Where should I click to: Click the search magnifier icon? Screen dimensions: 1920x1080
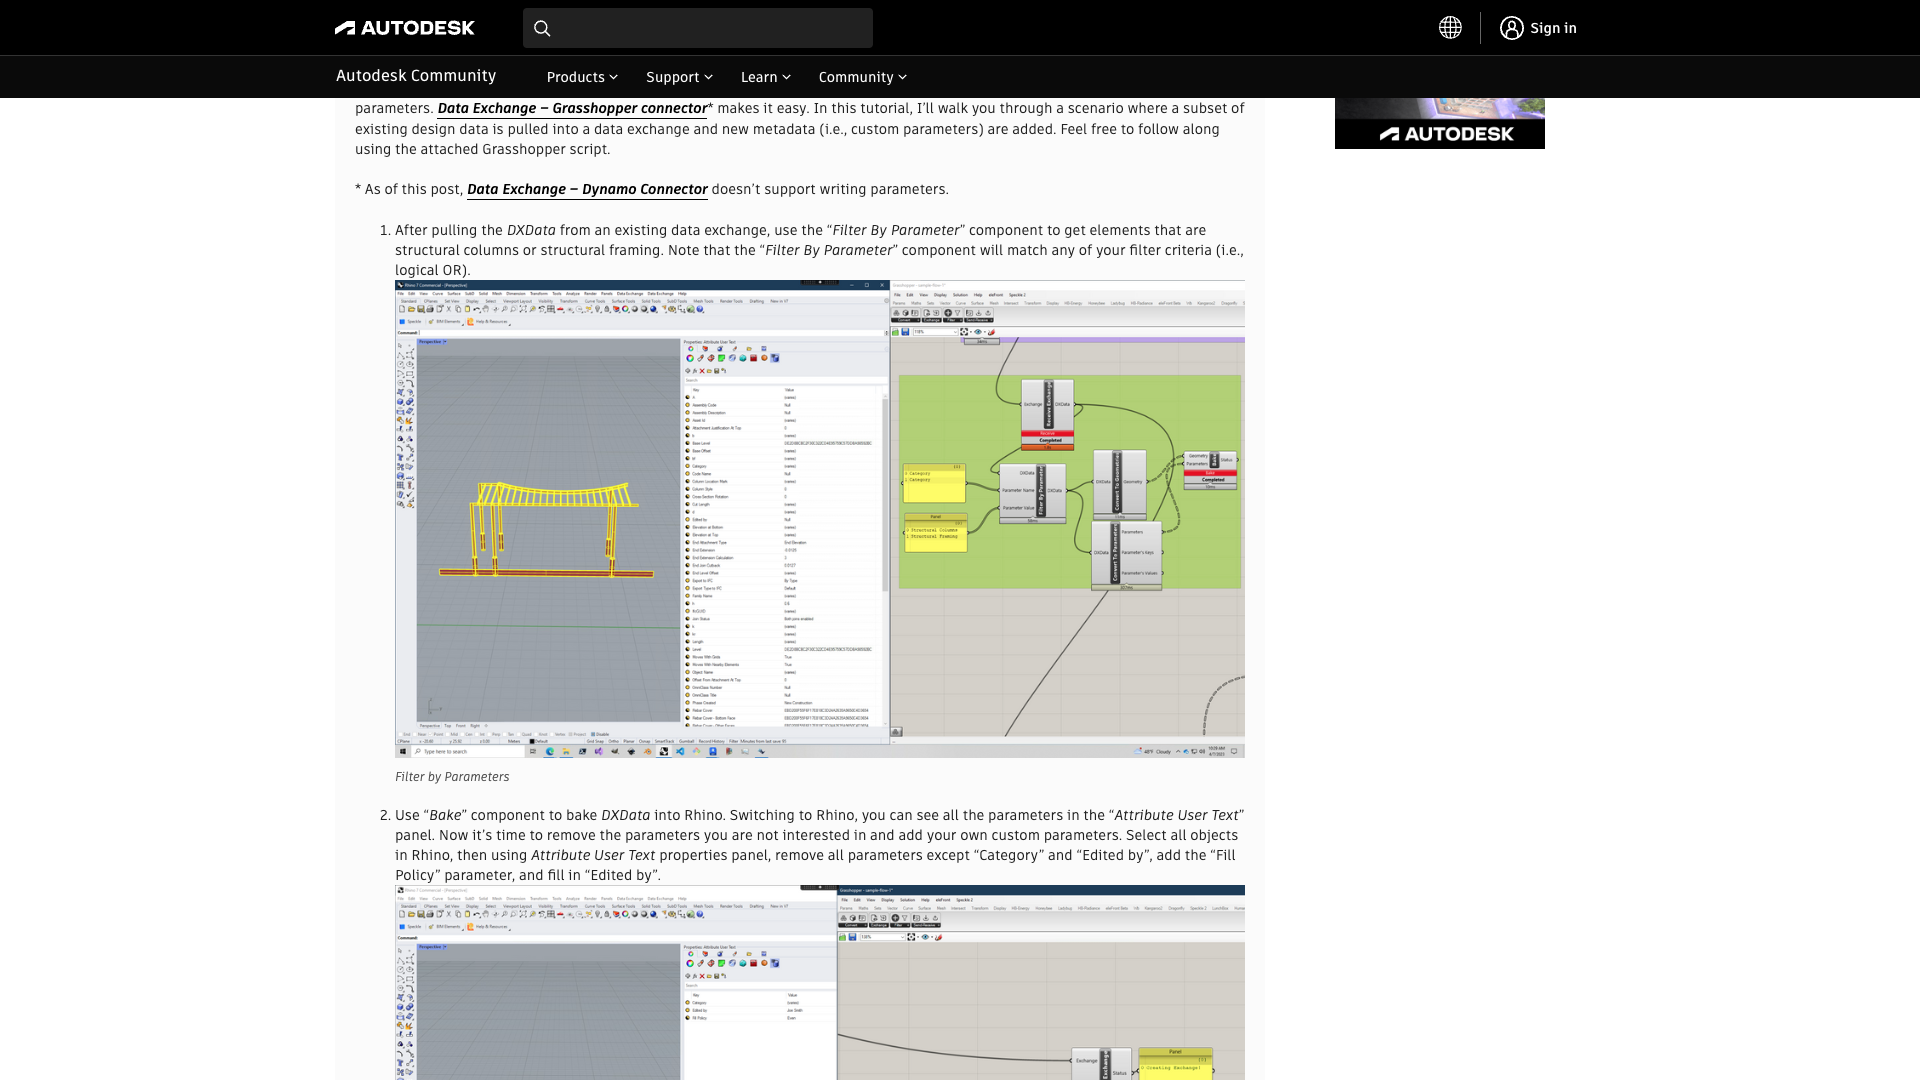tap(542, 28)
